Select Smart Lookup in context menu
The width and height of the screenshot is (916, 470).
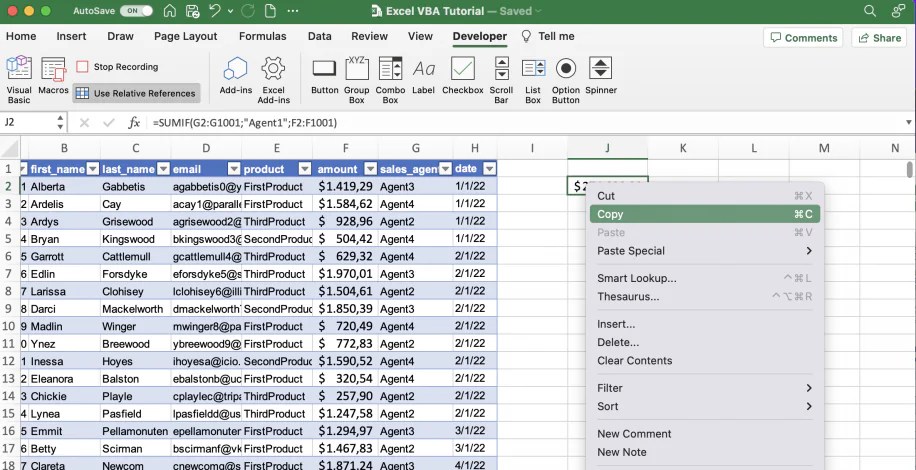click(705, 278)
